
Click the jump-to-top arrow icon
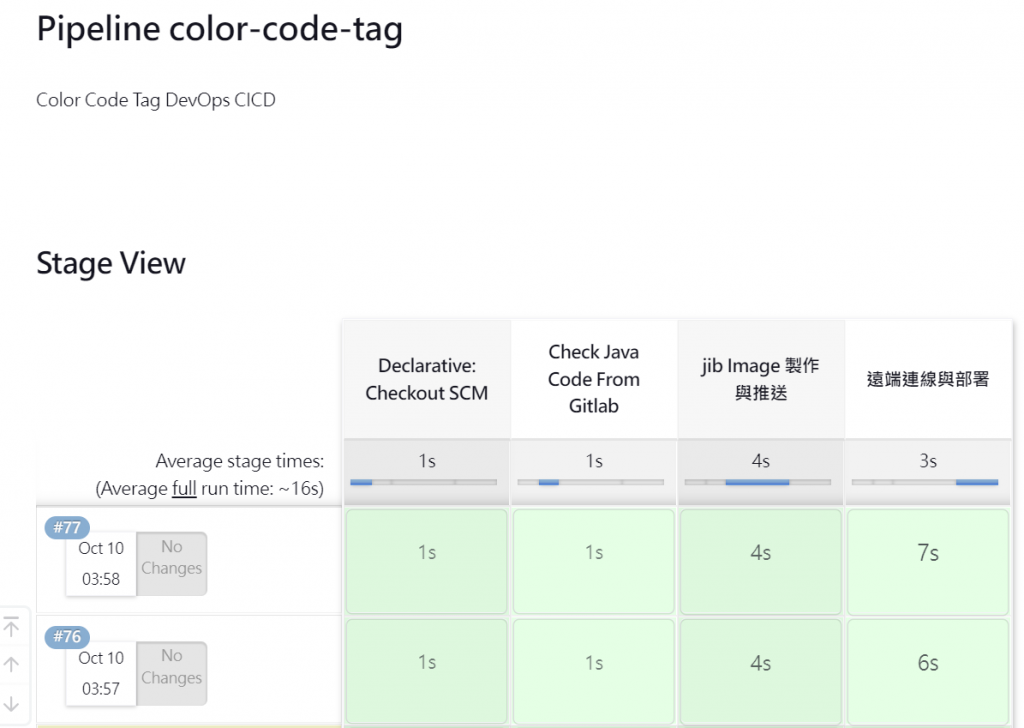(12, 627)
